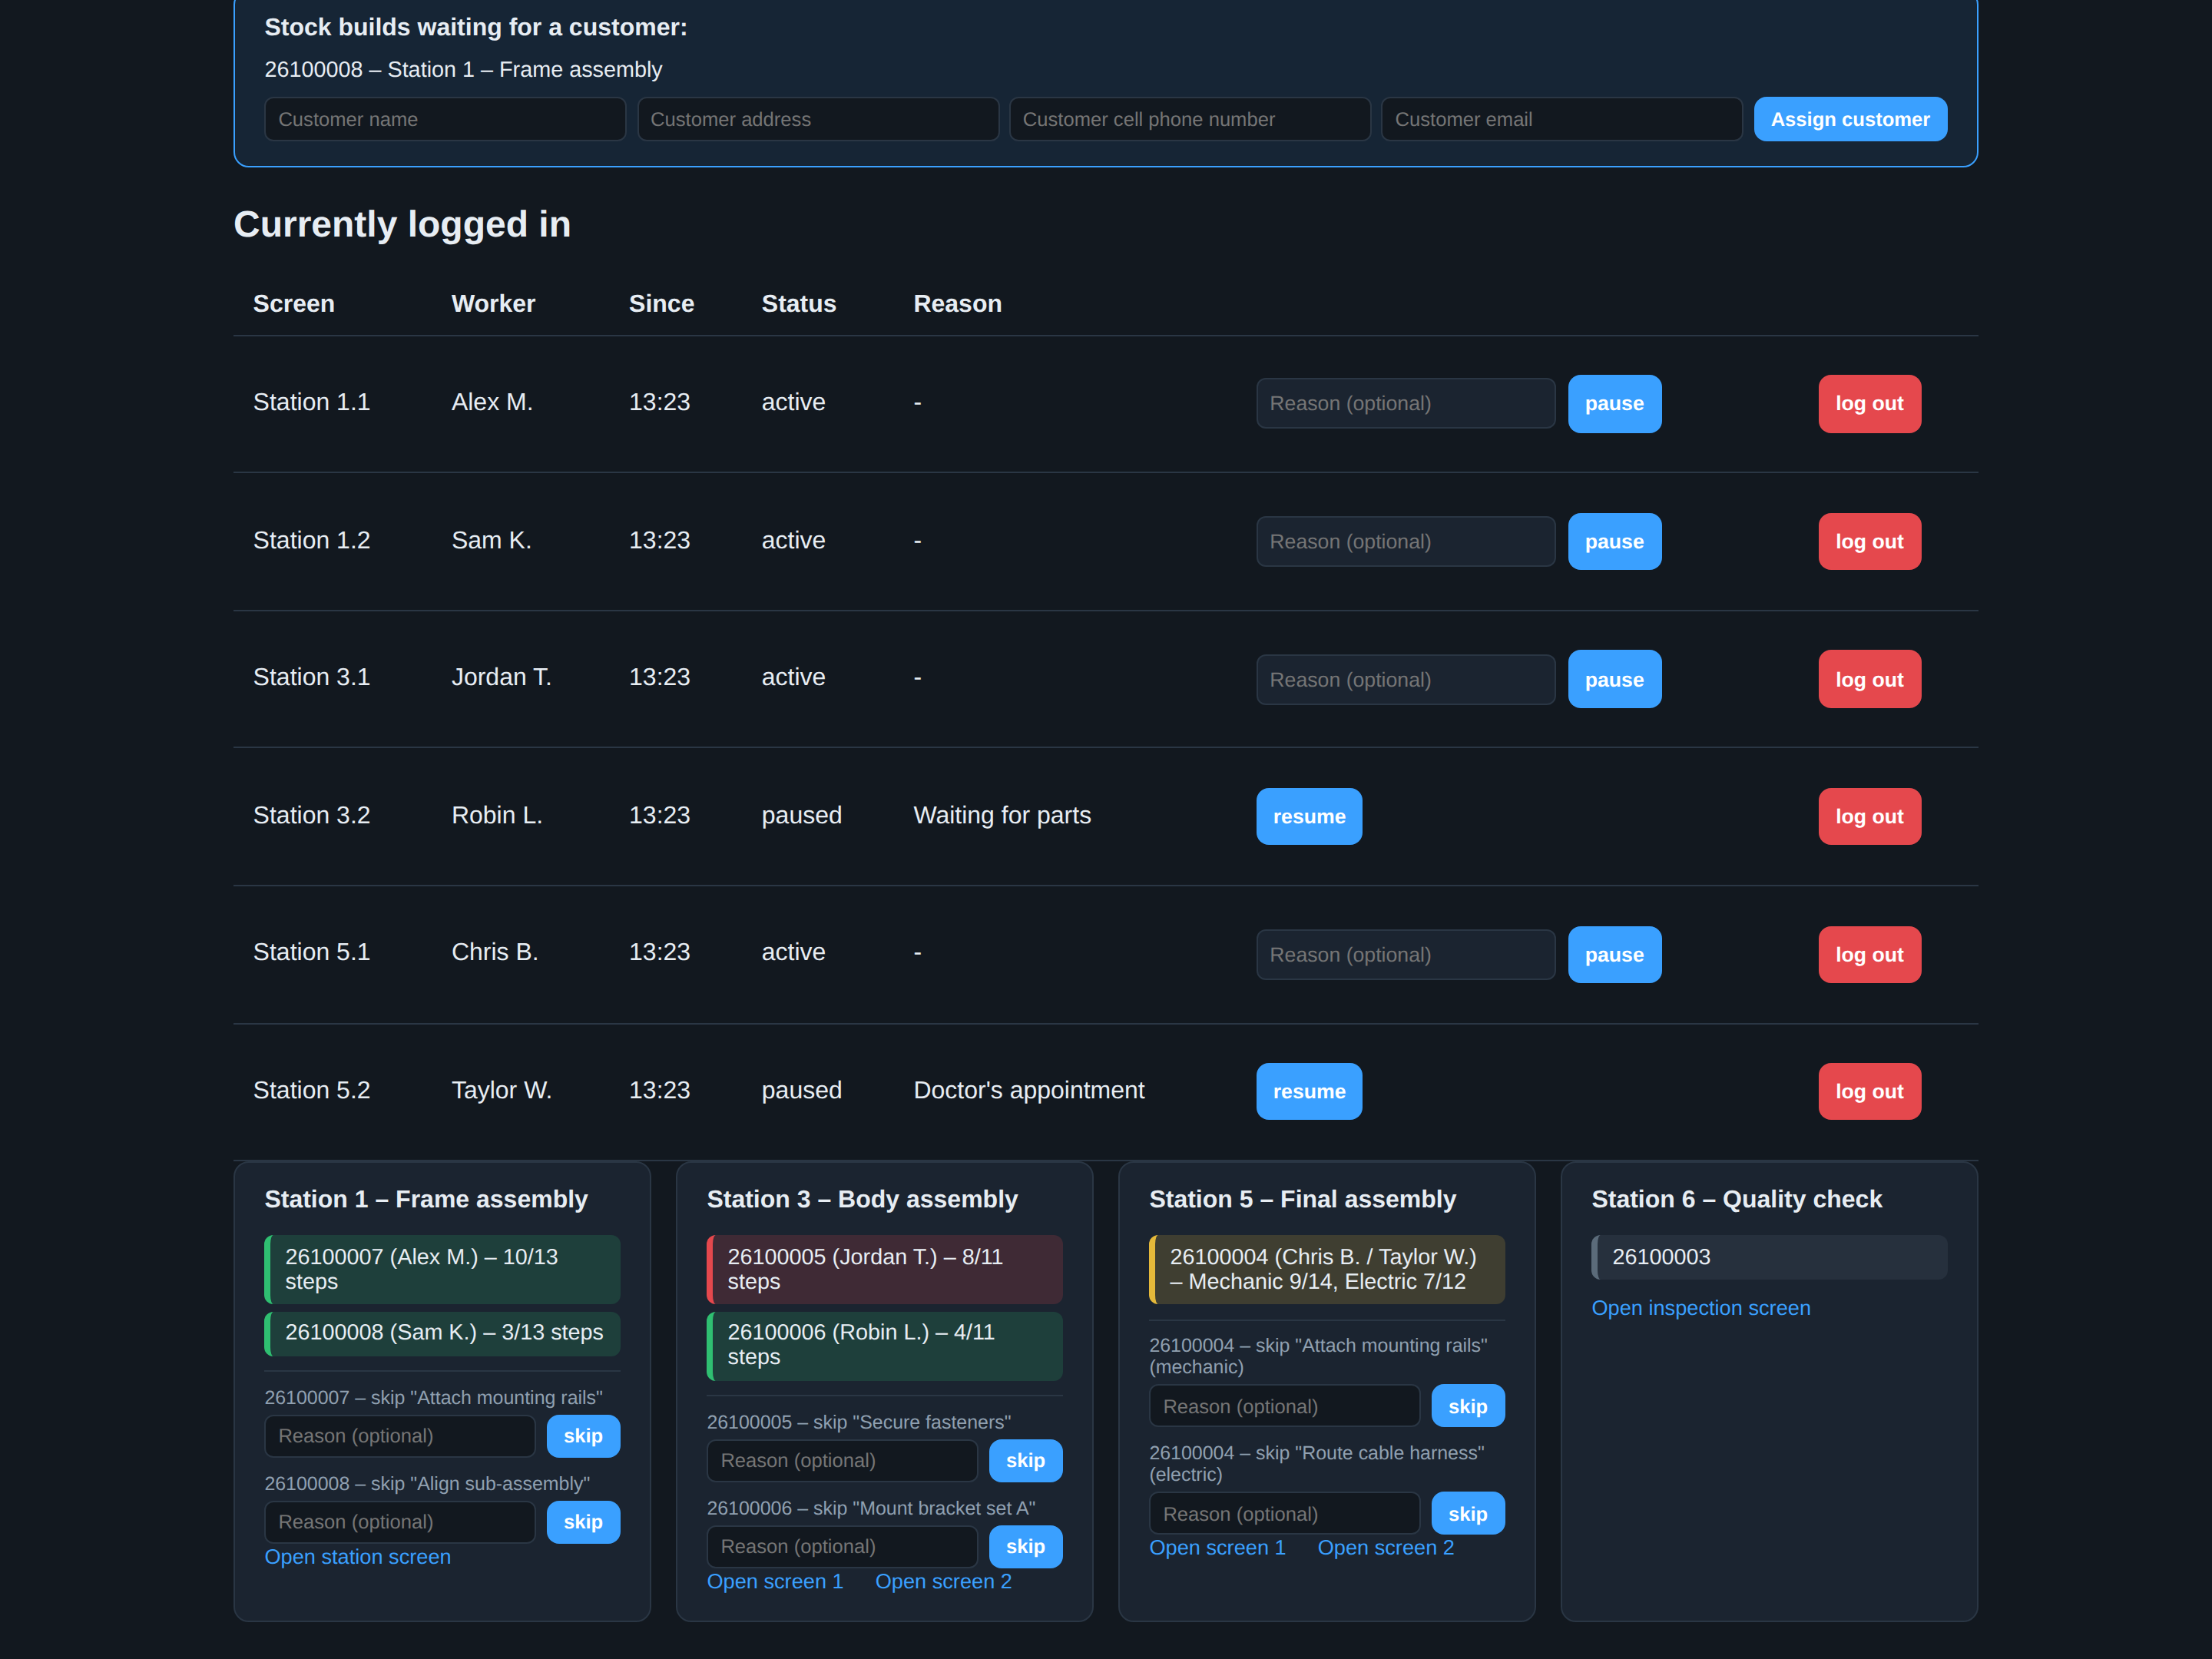Click the Reason column header
This screenshot has height=1659, width=2212.
tap(957, 304)
